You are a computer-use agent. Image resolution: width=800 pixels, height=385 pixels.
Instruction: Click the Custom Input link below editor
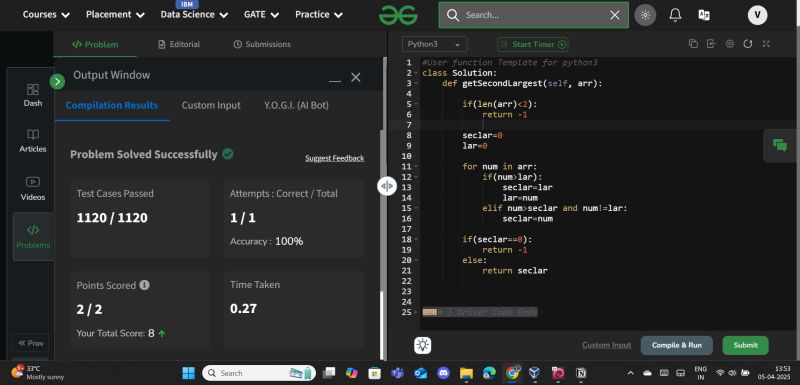[x=606, y=345]
